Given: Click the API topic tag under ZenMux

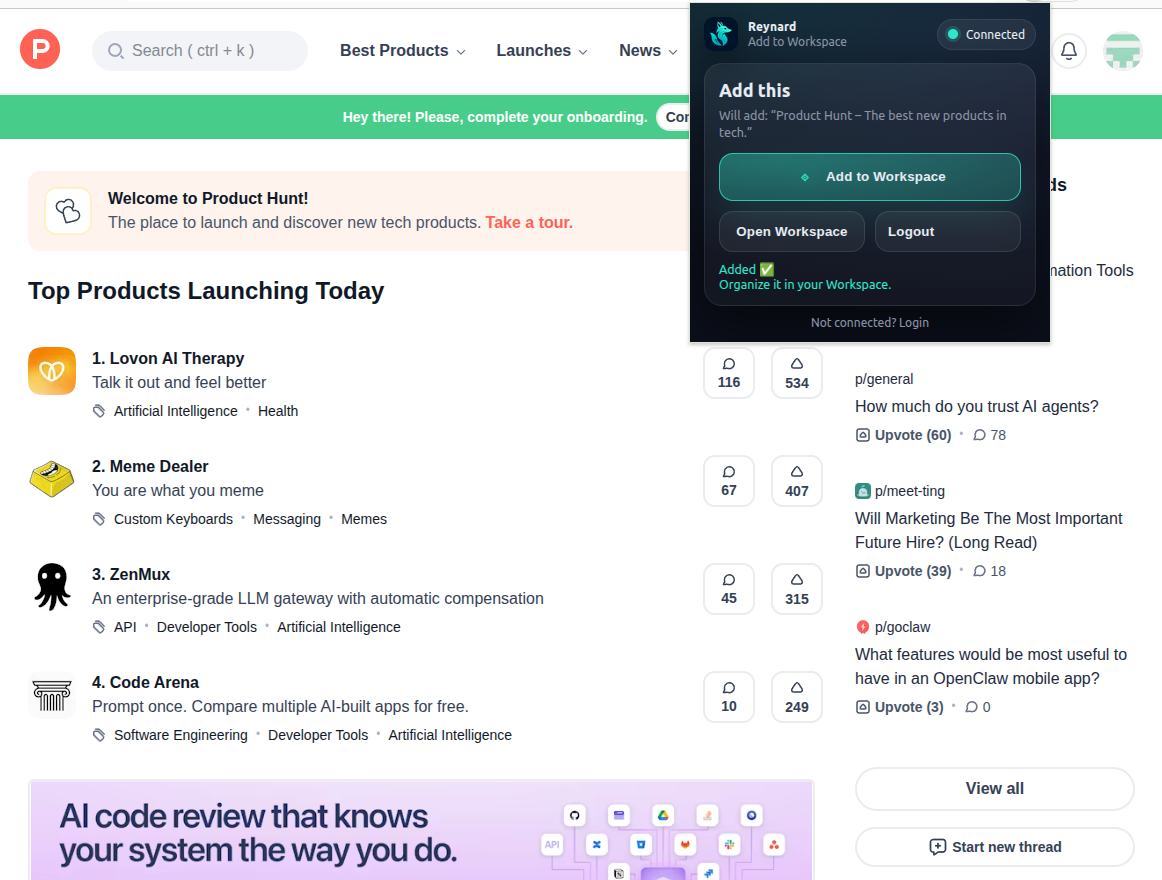Looking at the screenshot, I should (125, 627).
